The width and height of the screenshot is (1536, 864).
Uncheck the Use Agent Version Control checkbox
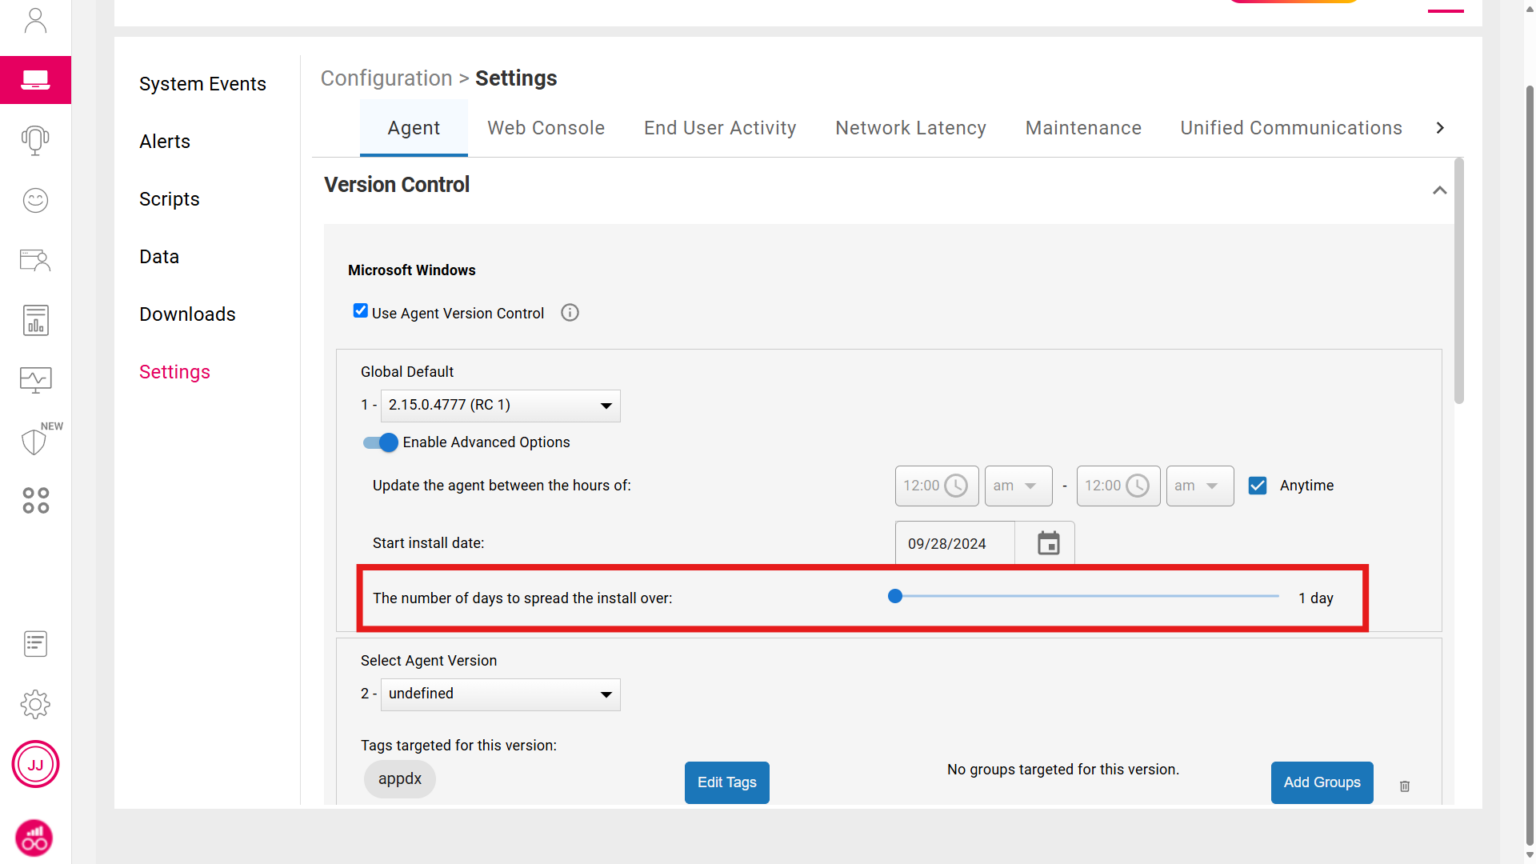pyautogui.click(x=360, y=310)
